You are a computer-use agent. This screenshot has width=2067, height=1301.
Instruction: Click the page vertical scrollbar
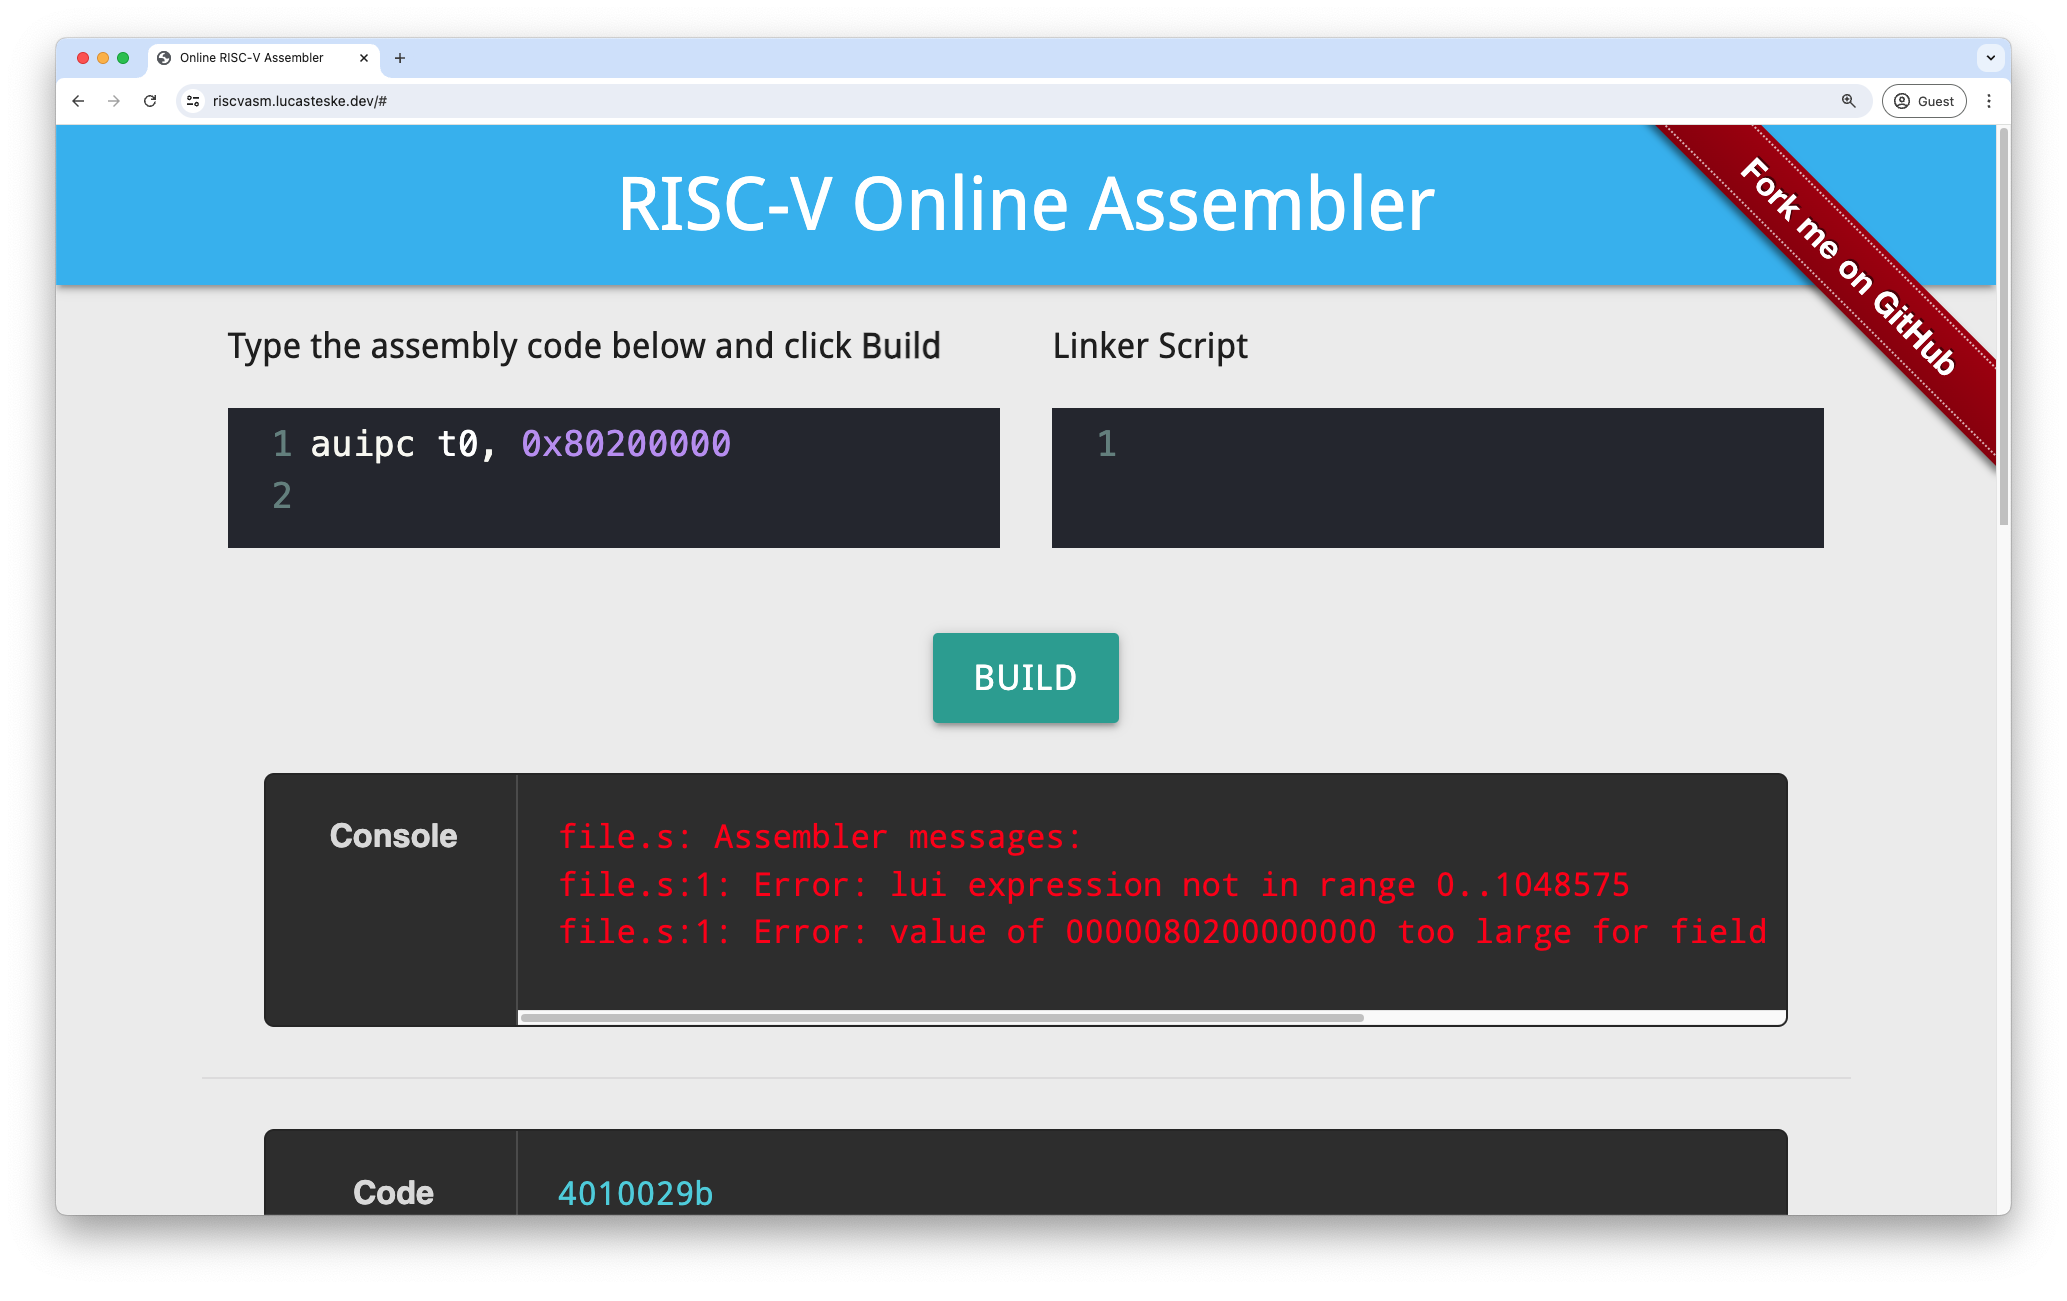click(x=2003, y=325)
